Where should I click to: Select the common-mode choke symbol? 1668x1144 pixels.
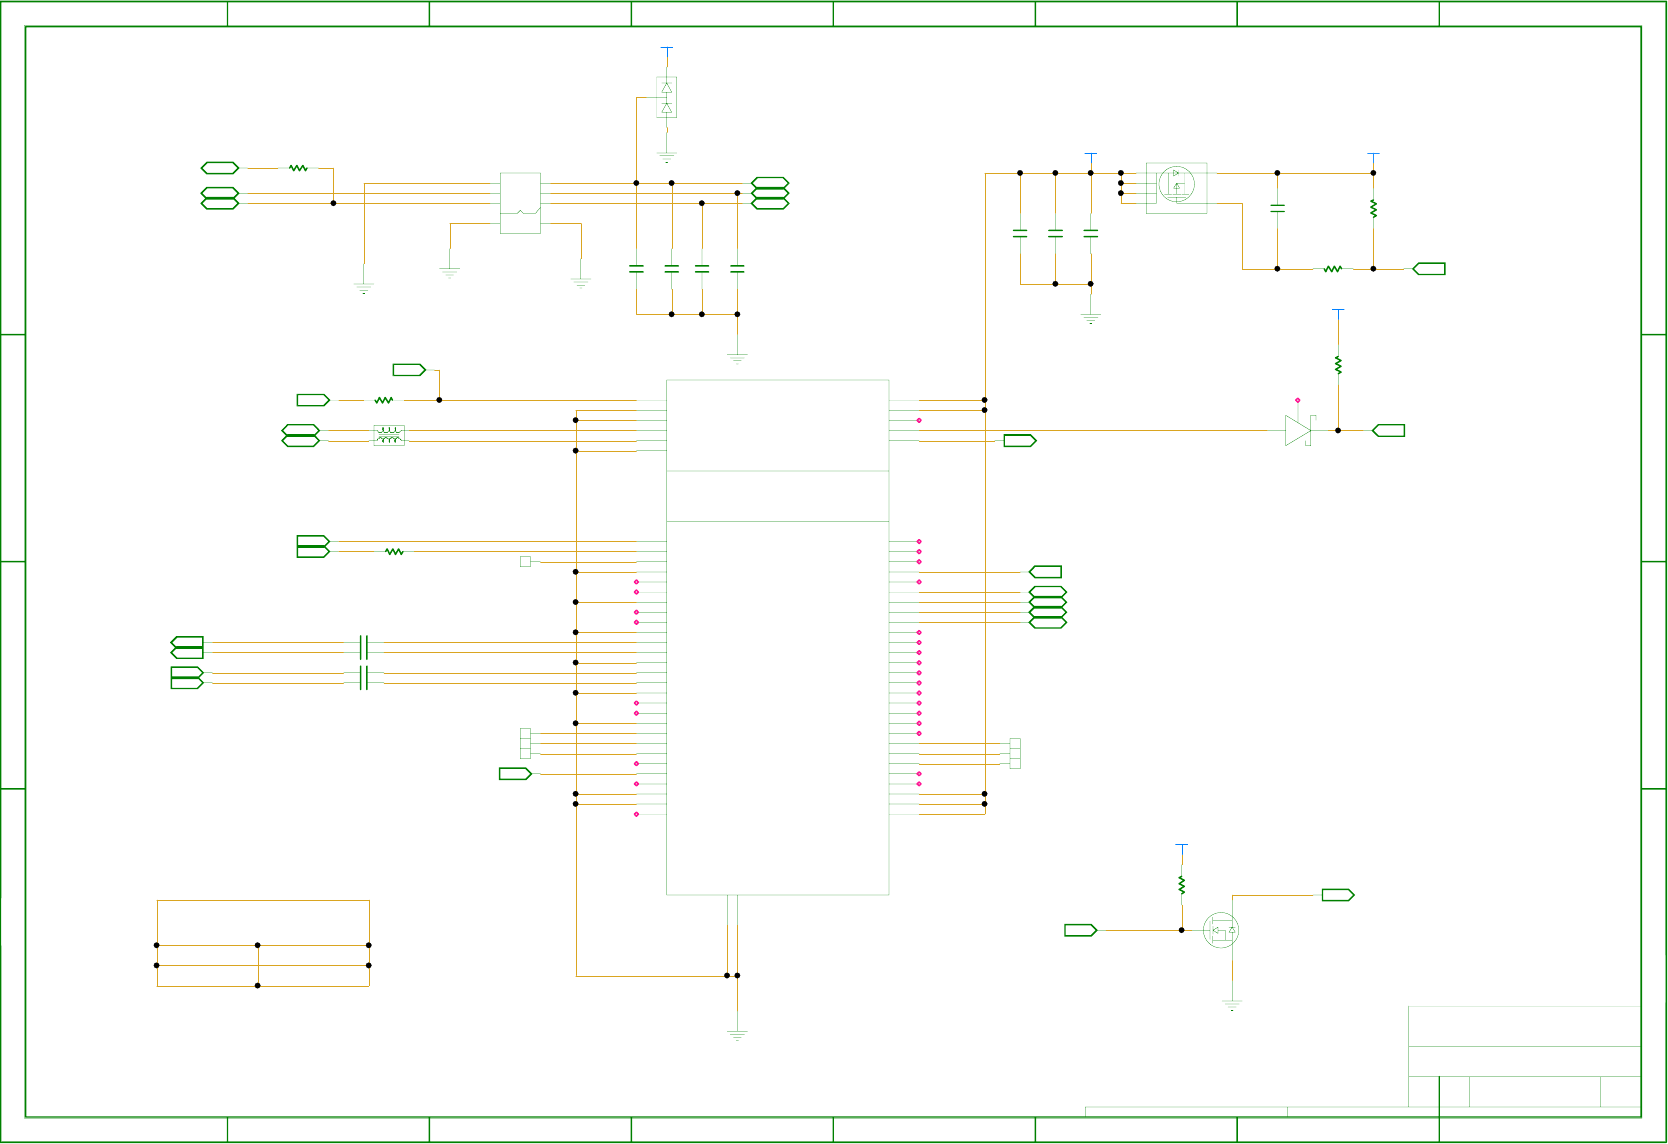click(389, 436)
